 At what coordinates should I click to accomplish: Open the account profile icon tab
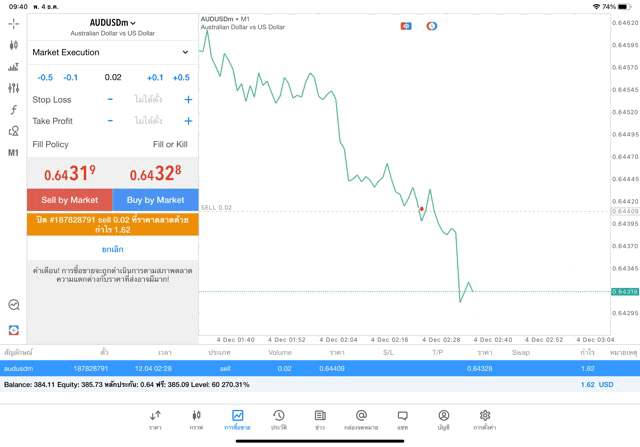443,419
